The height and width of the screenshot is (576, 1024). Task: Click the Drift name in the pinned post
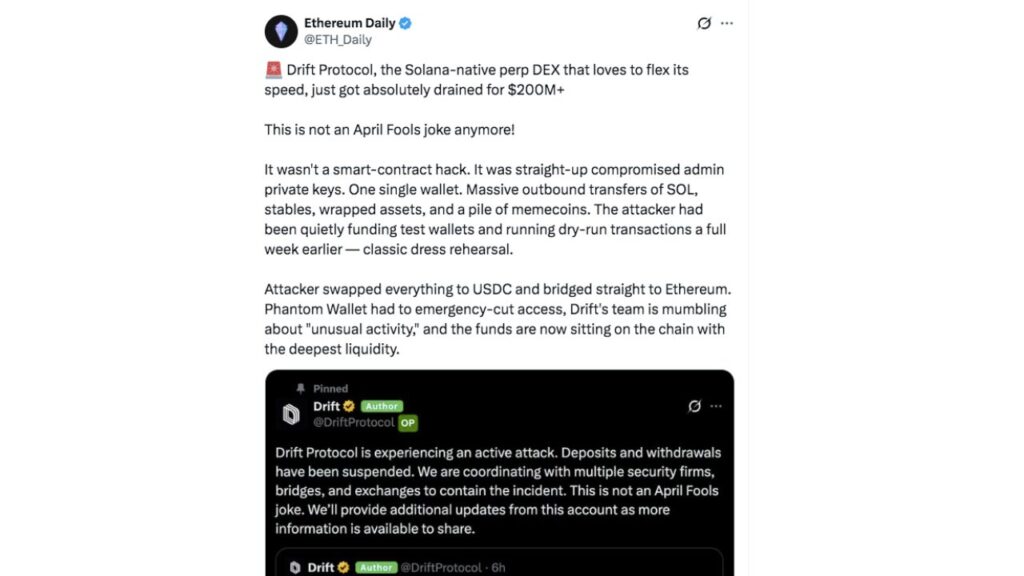click(x=326, y=406)
